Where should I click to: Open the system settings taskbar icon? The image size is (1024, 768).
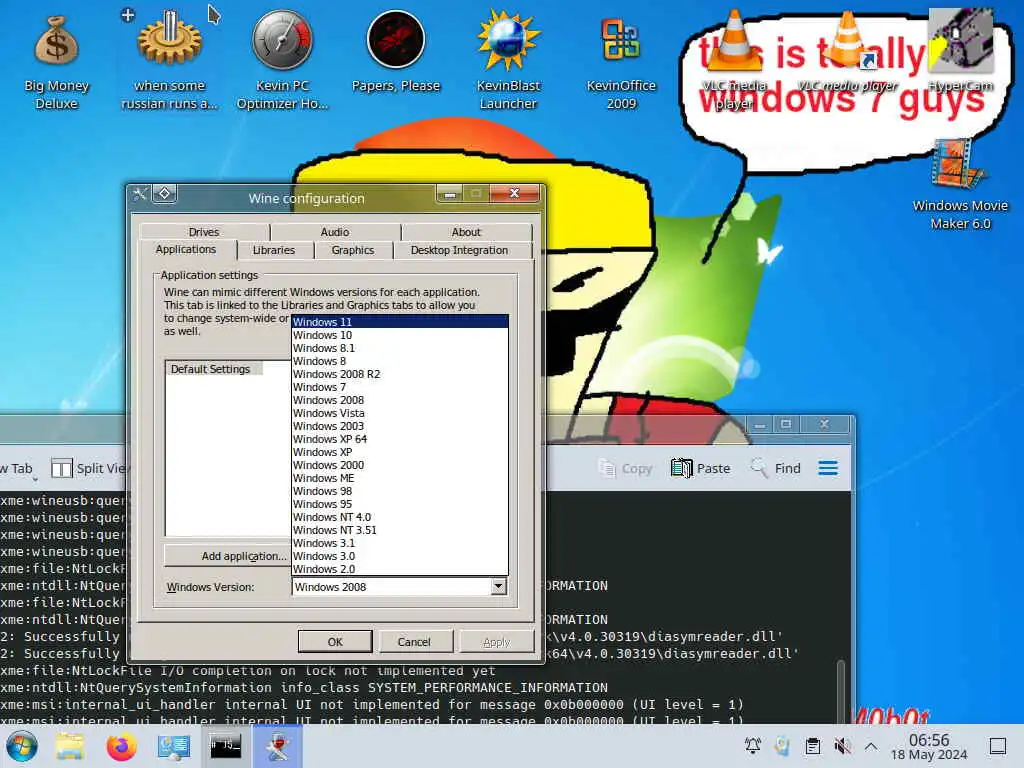[174, 746]
